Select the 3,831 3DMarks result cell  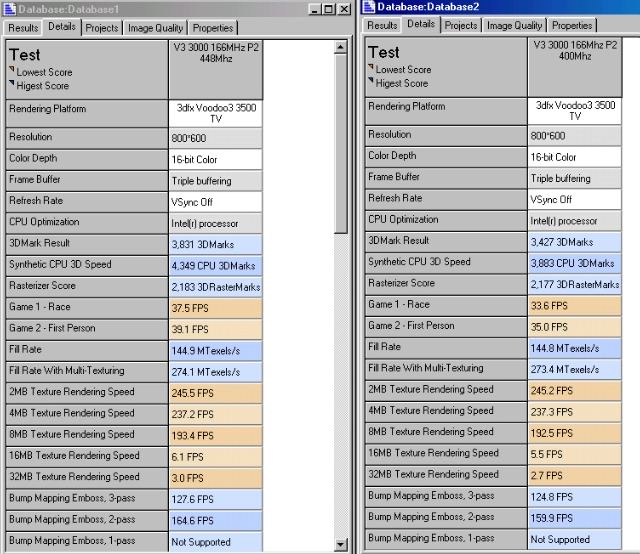215,241
